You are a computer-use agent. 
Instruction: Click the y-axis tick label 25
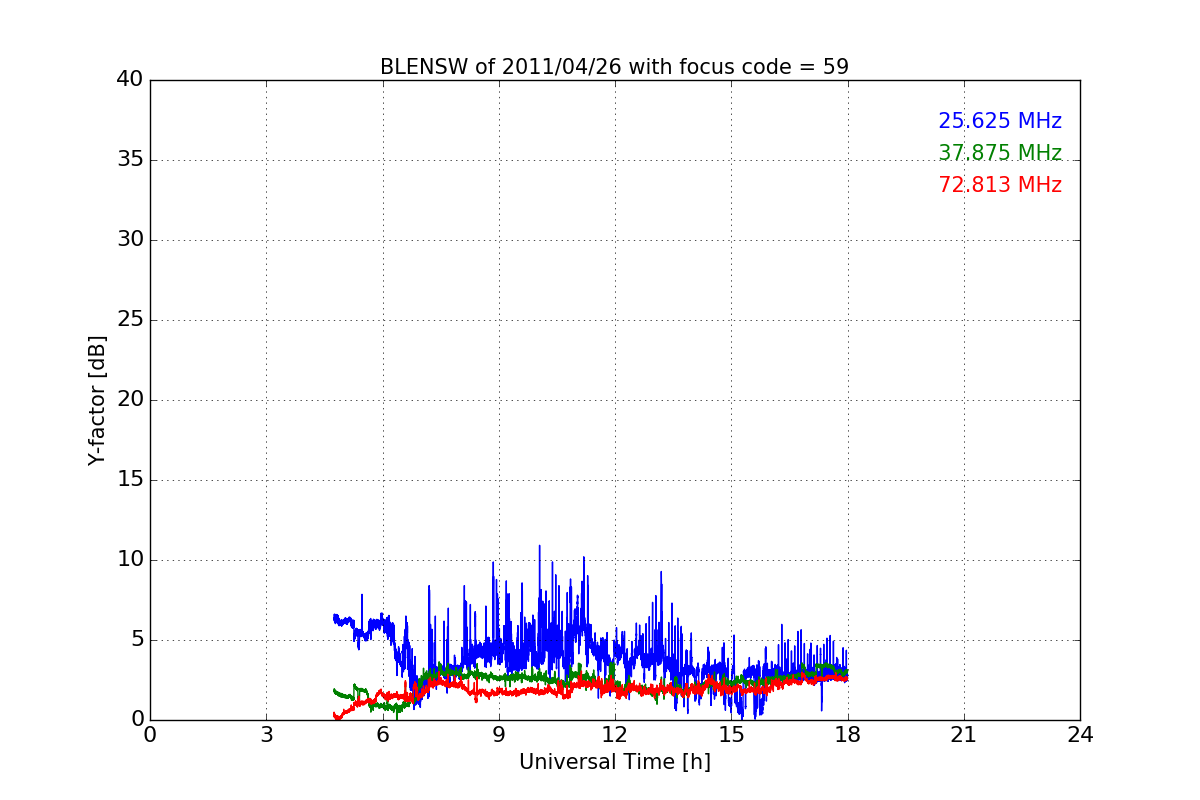pos(130,320)
